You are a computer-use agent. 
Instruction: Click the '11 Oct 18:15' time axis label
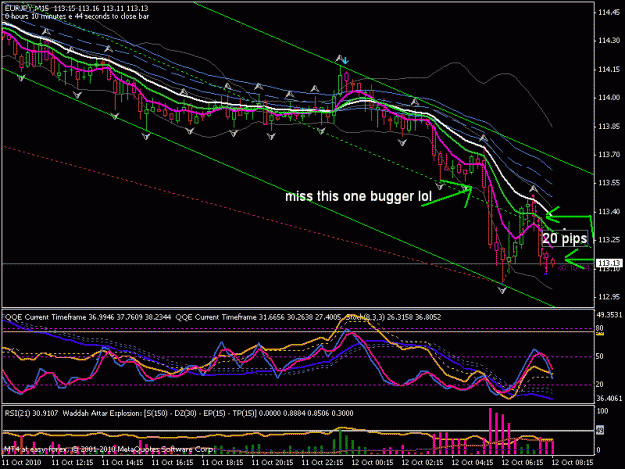pyautogui.click(x=222, y=463)
